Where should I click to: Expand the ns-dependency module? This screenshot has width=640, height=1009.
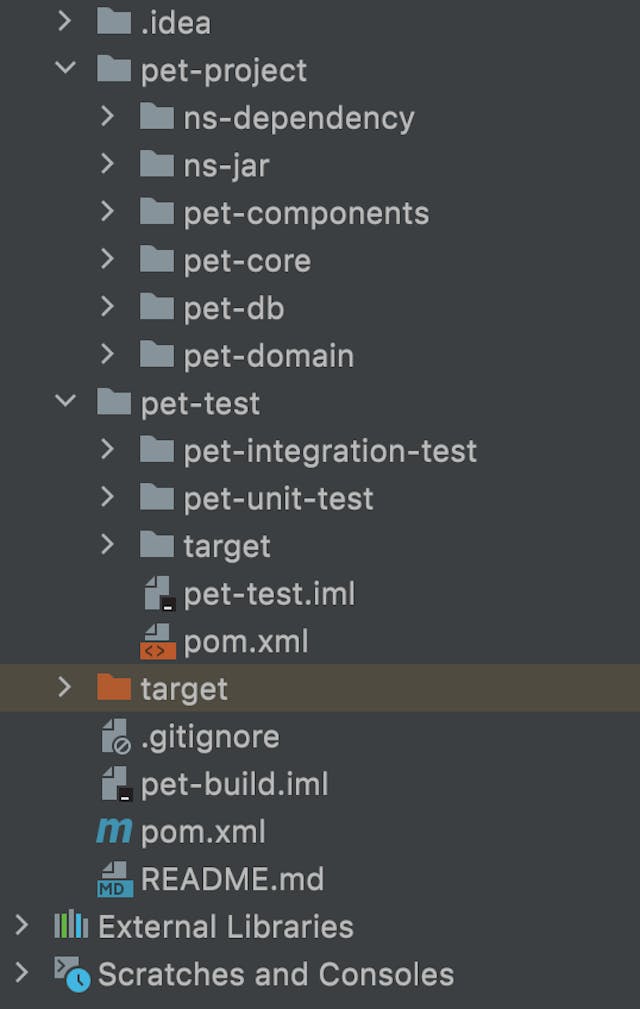click(108, 117)
